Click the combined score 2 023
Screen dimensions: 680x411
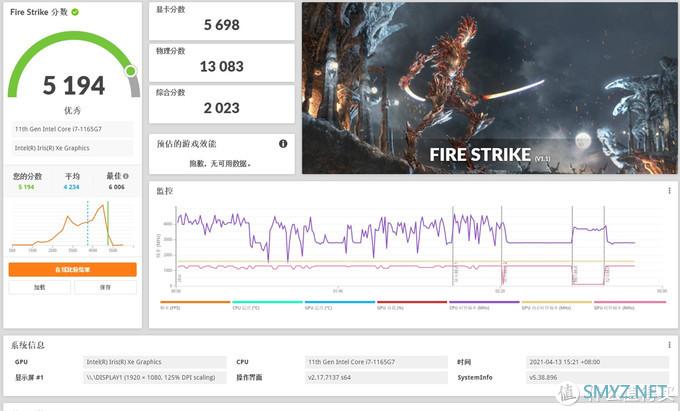click(222, 108)
